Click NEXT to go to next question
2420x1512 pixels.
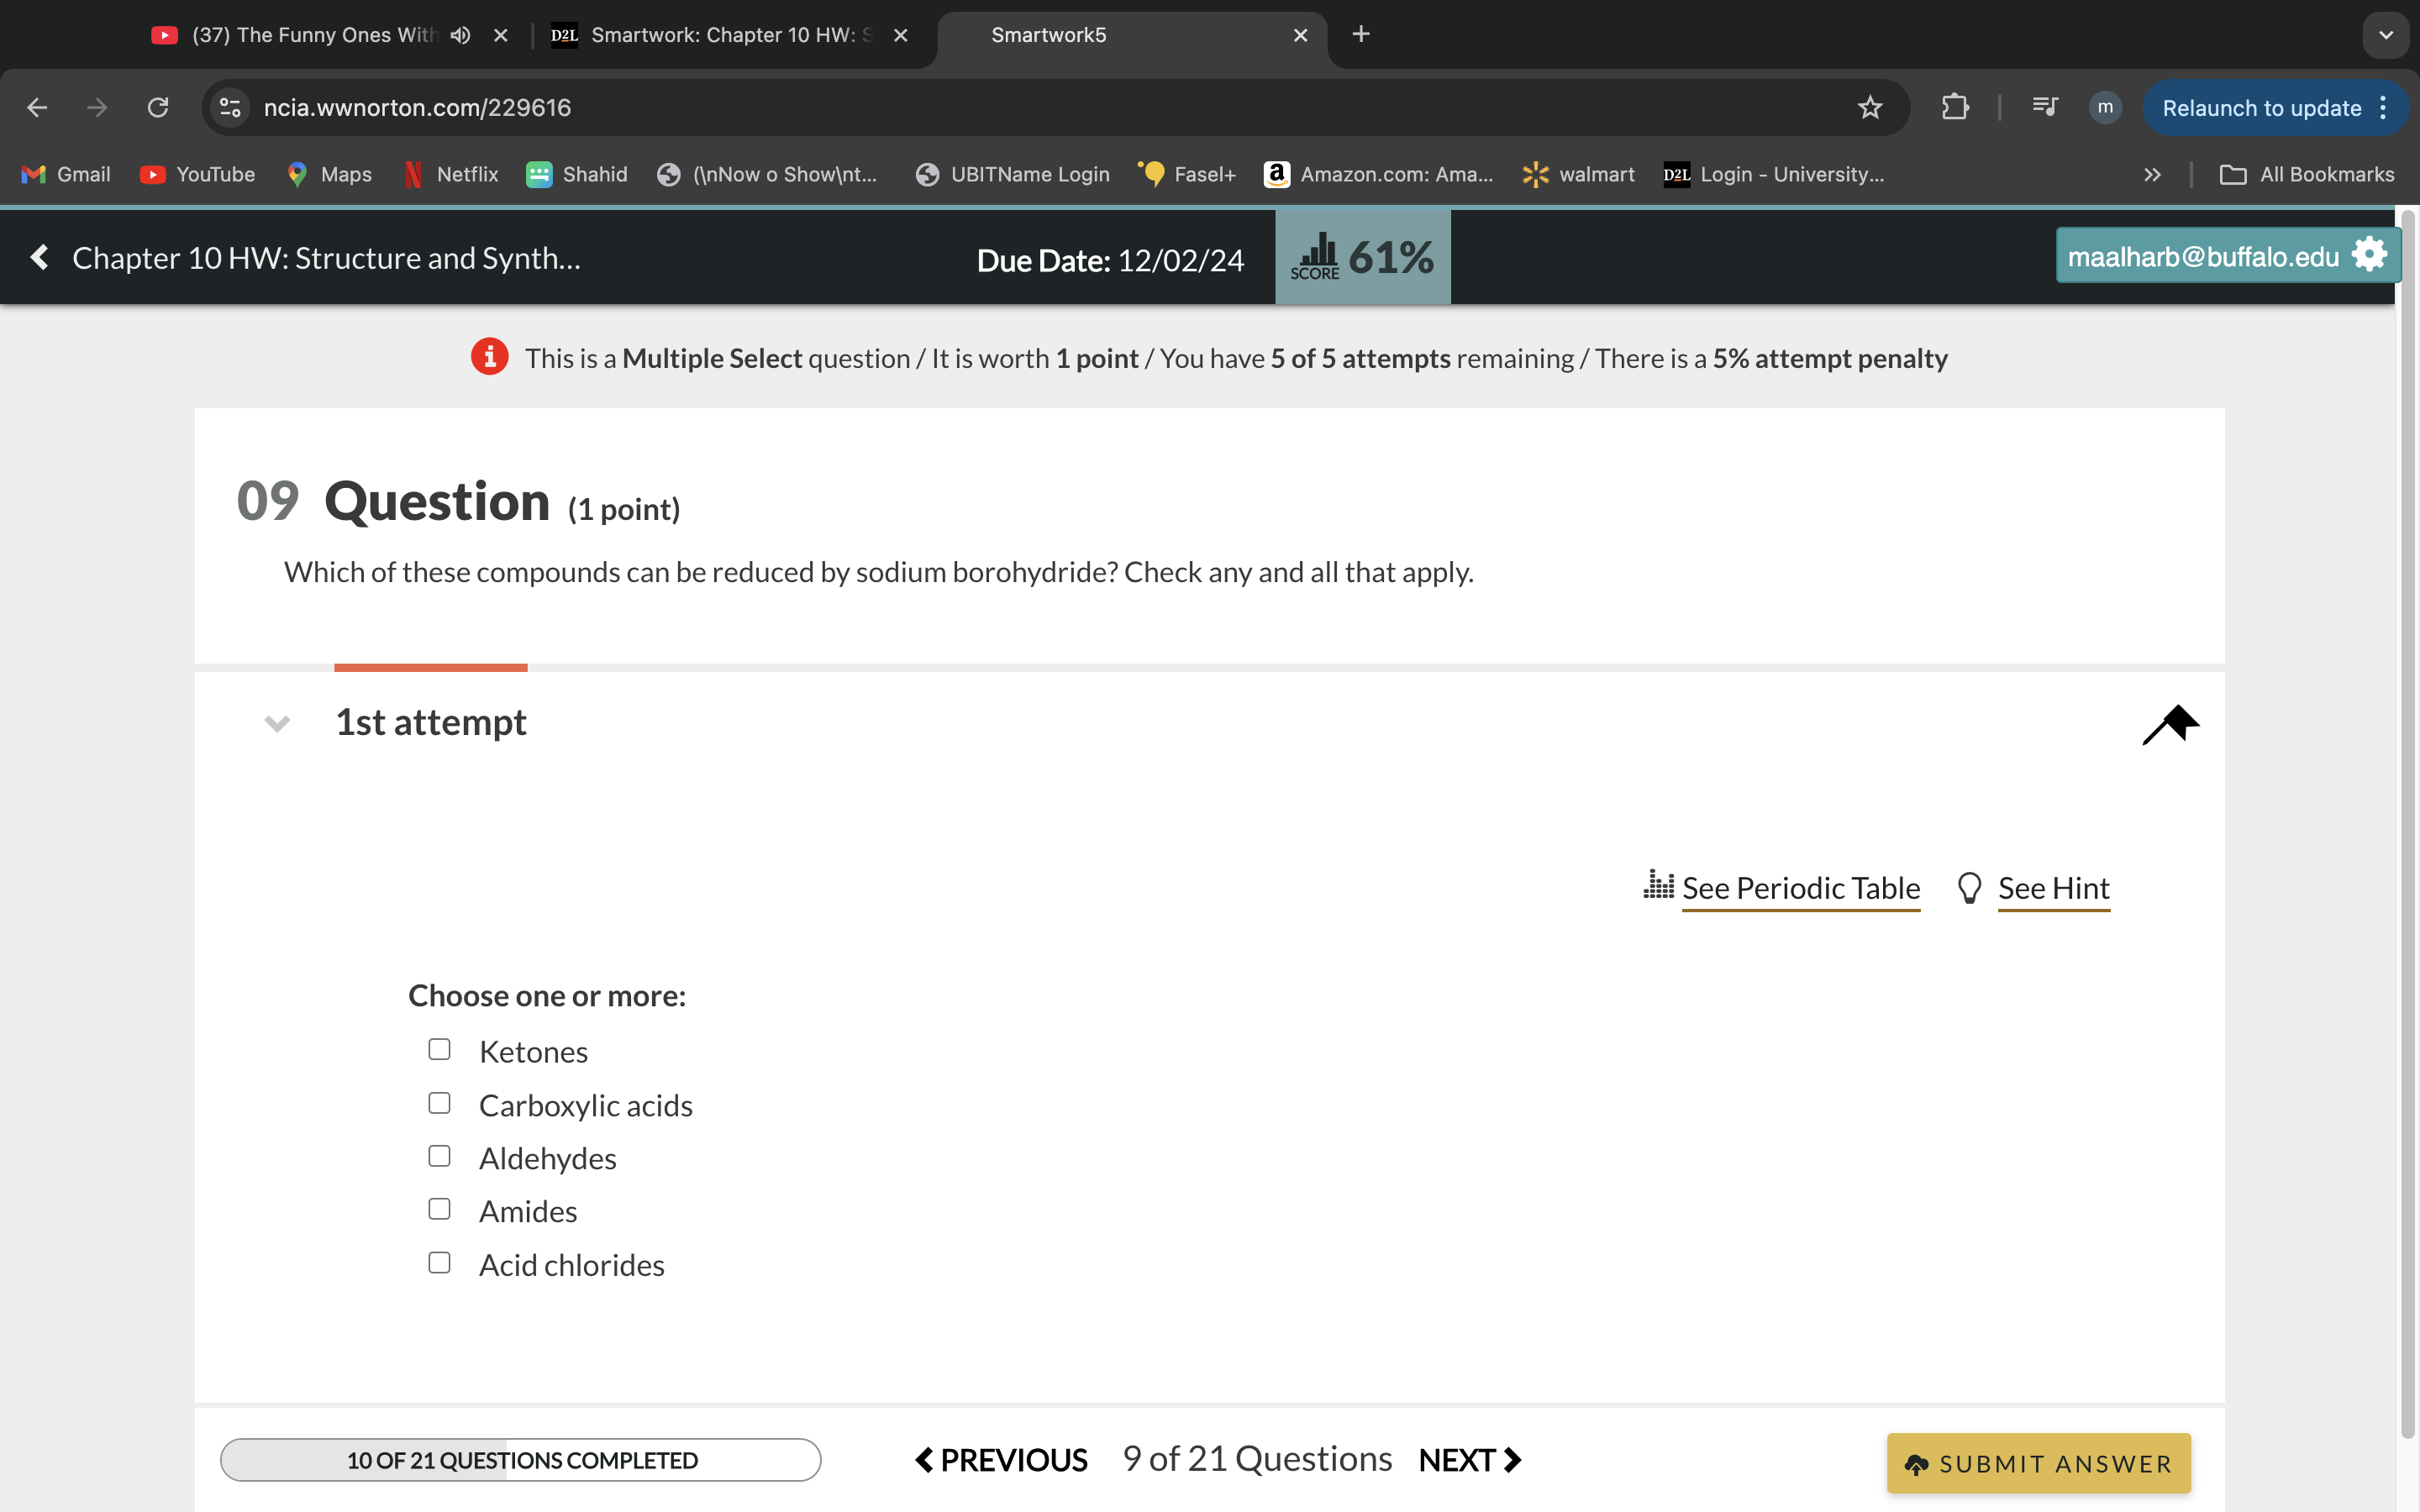pyautogui.click(x=1468, y=1459)
